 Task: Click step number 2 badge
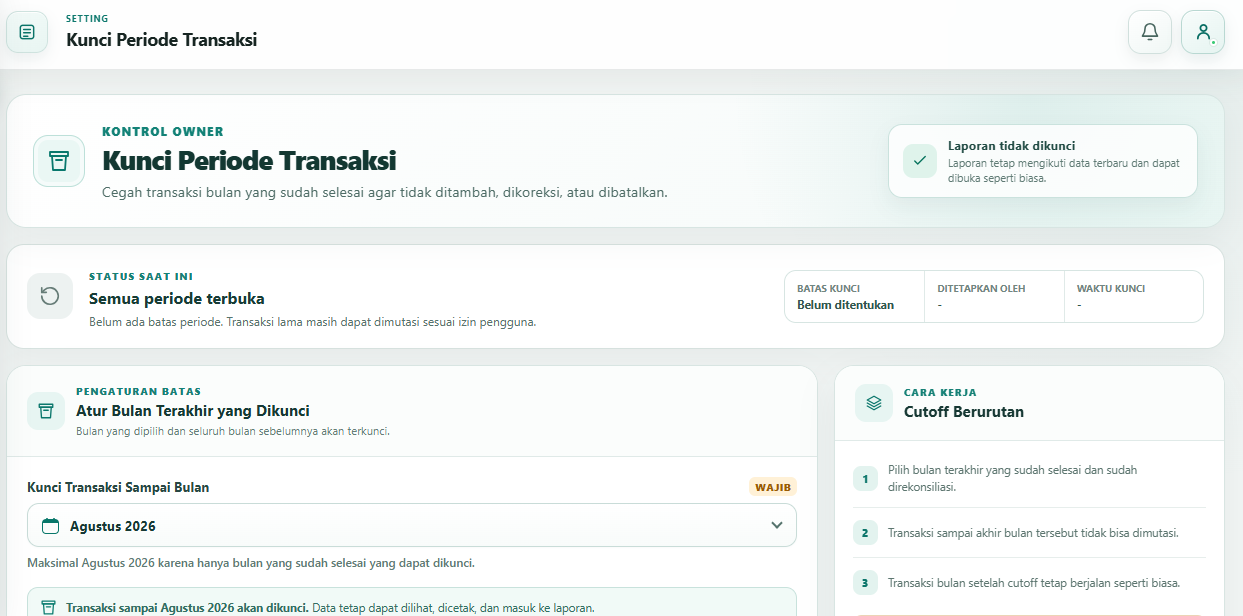click(865, 533)
